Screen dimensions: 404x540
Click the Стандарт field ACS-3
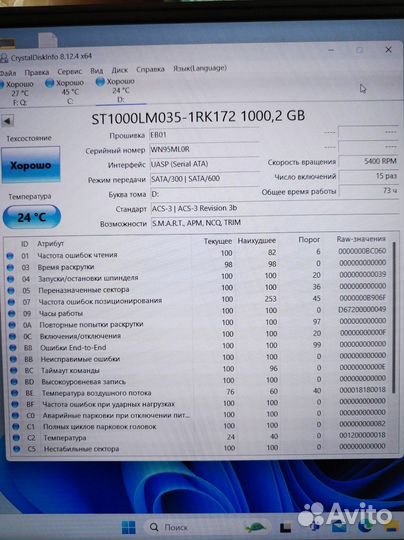pos(275,208)
